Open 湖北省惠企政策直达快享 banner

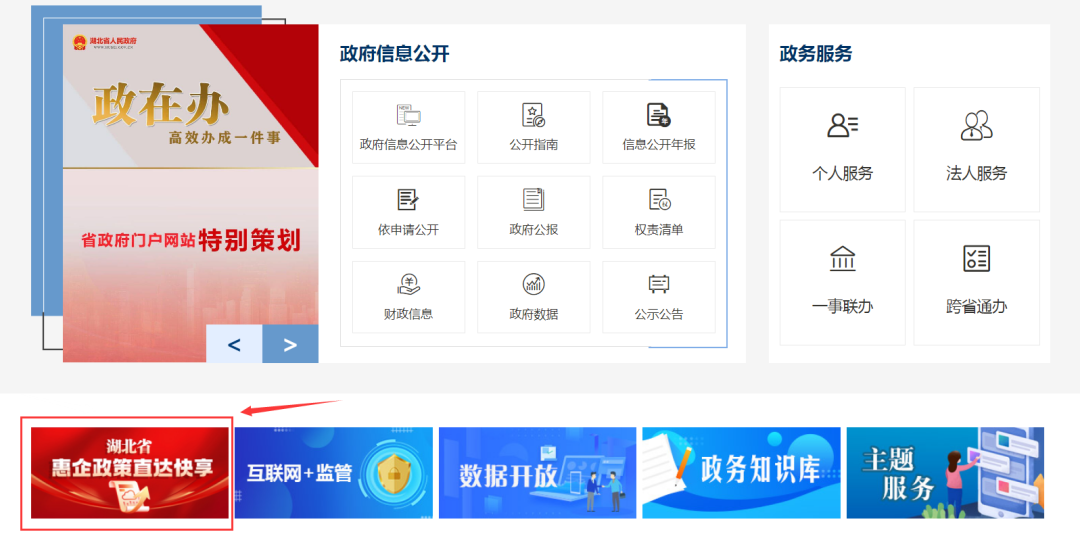130,473
